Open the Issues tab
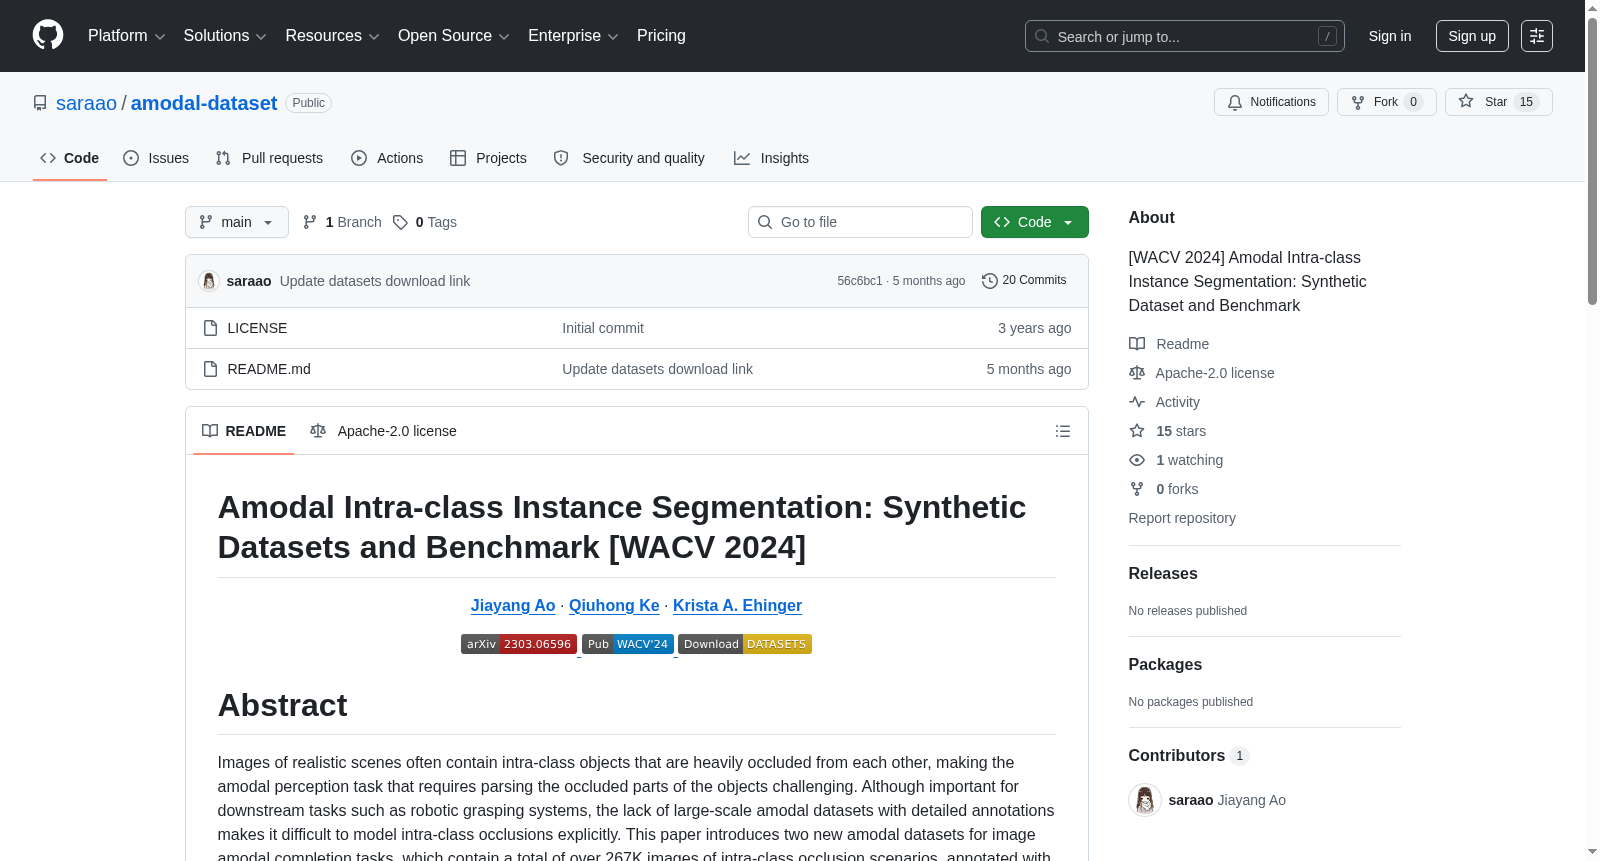 (156, 158)
